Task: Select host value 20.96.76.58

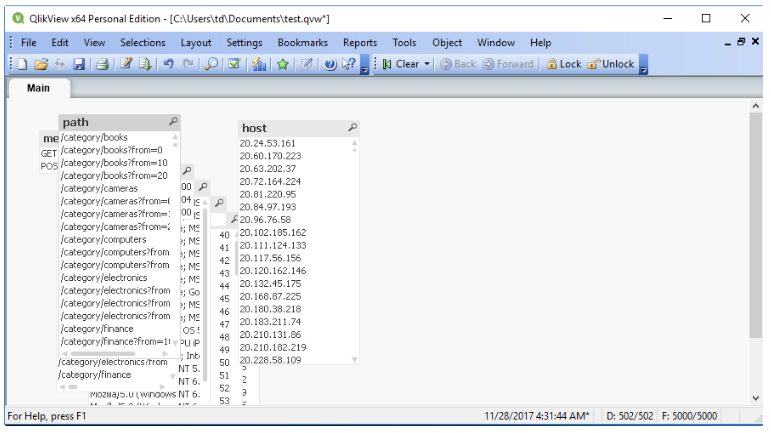Action: tap(265, 220)
